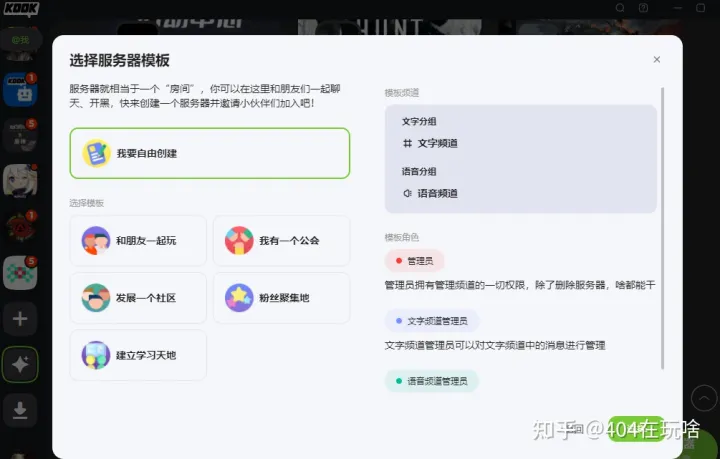Click the 文字分组 group heading
Screen dimensions: 720x459
coord(419,122)
